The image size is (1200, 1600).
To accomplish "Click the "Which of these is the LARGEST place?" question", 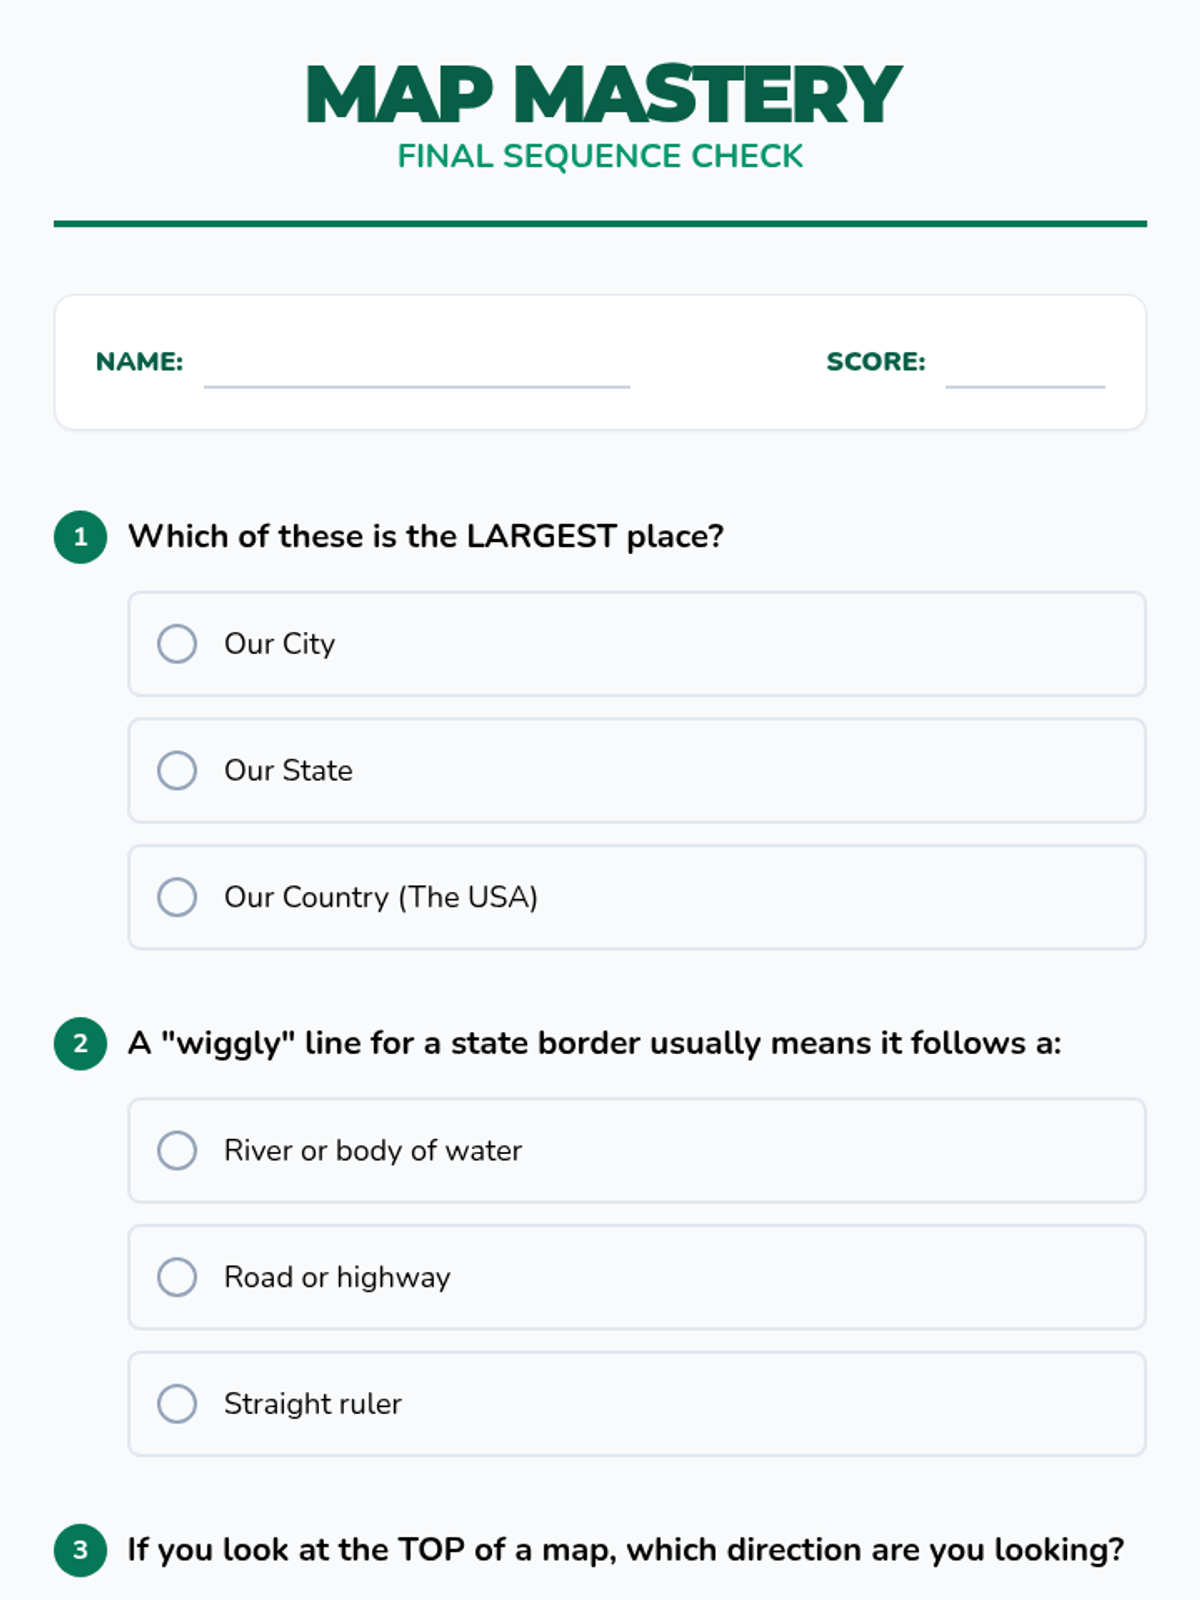I will click(426, 537).
